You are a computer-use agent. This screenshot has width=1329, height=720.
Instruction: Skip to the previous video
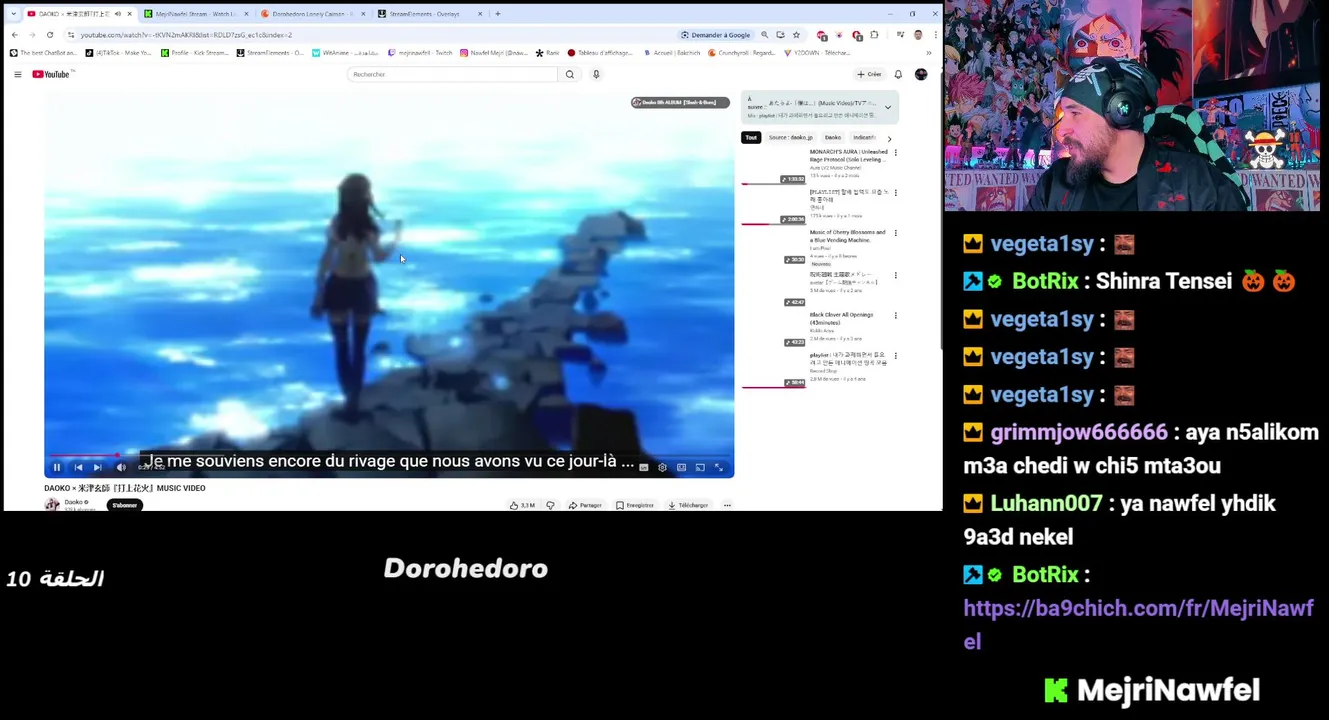[x=78, y=467]
